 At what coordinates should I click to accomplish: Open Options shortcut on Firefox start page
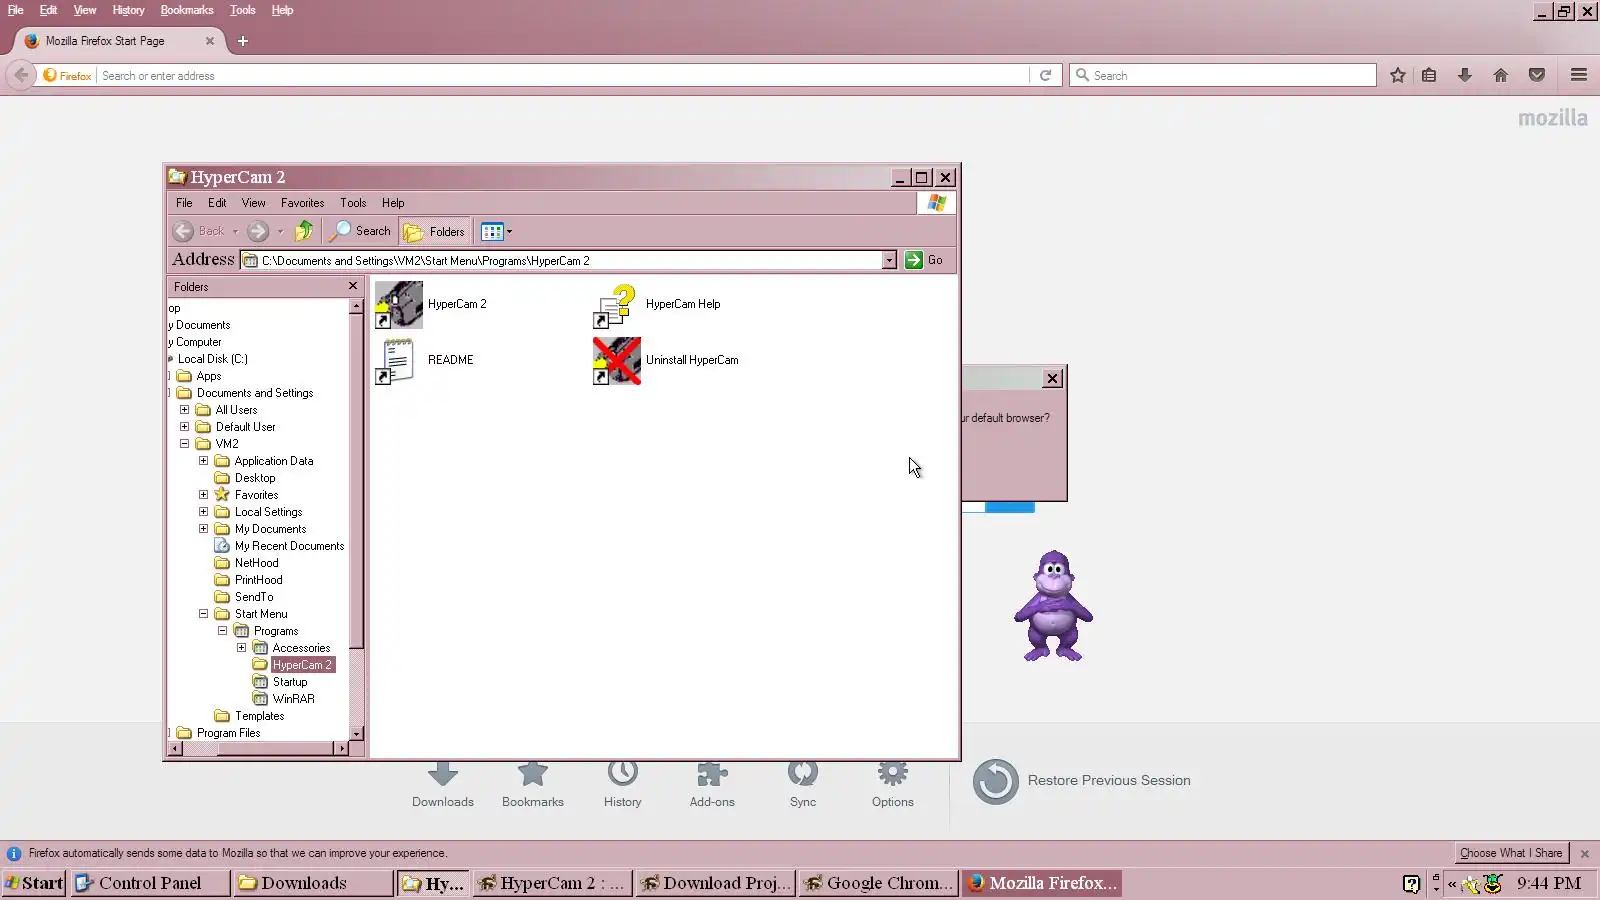click(x=893, y=785)
